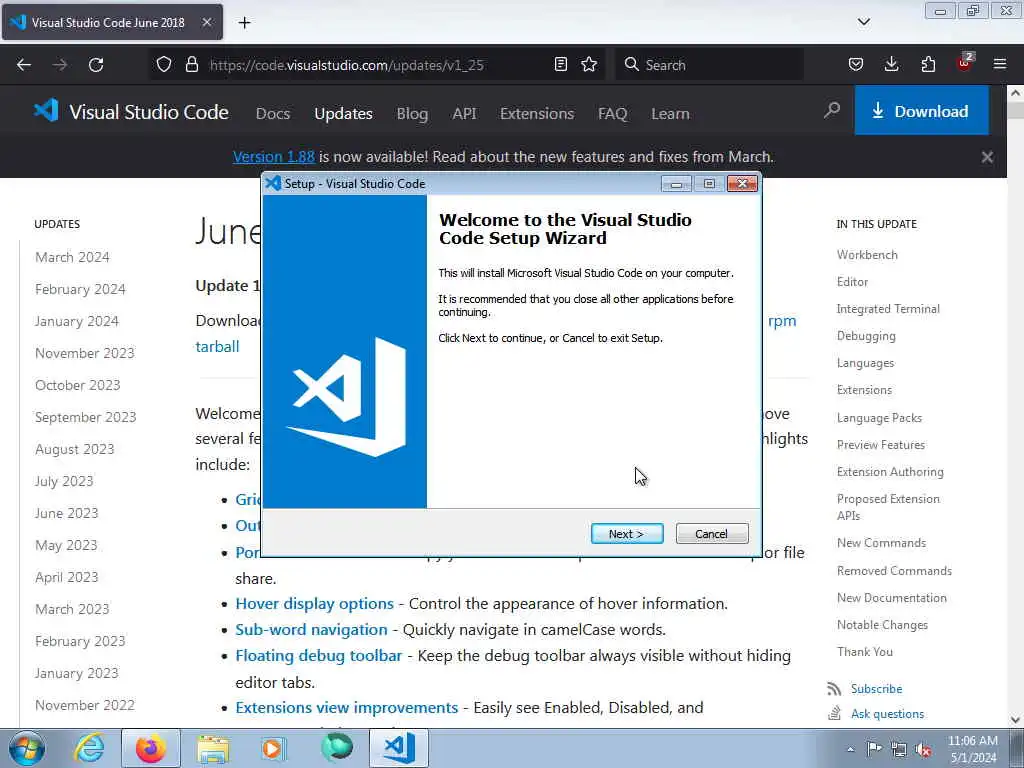Click the volume muted tray icon

coord(923,750)
